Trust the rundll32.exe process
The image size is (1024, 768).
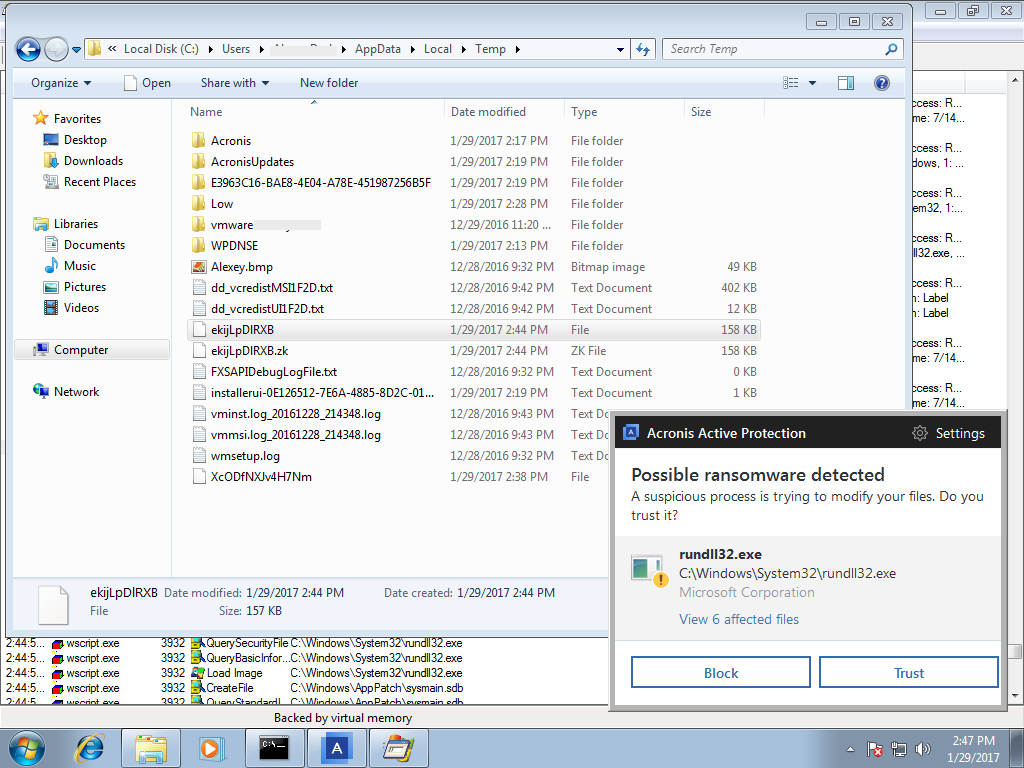coord(908,673)
